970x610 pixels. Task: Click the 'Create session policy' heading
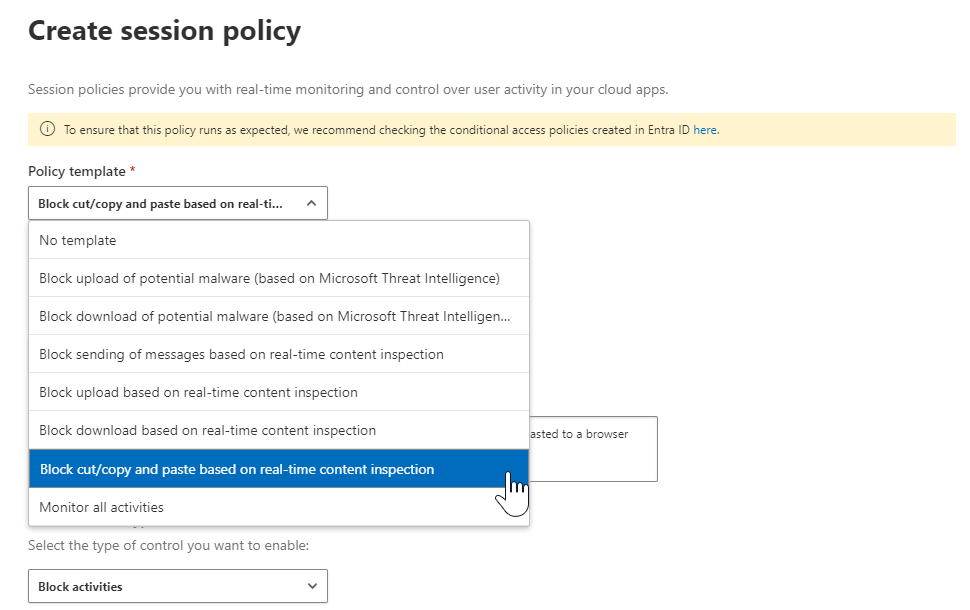(x=165, y=31)
